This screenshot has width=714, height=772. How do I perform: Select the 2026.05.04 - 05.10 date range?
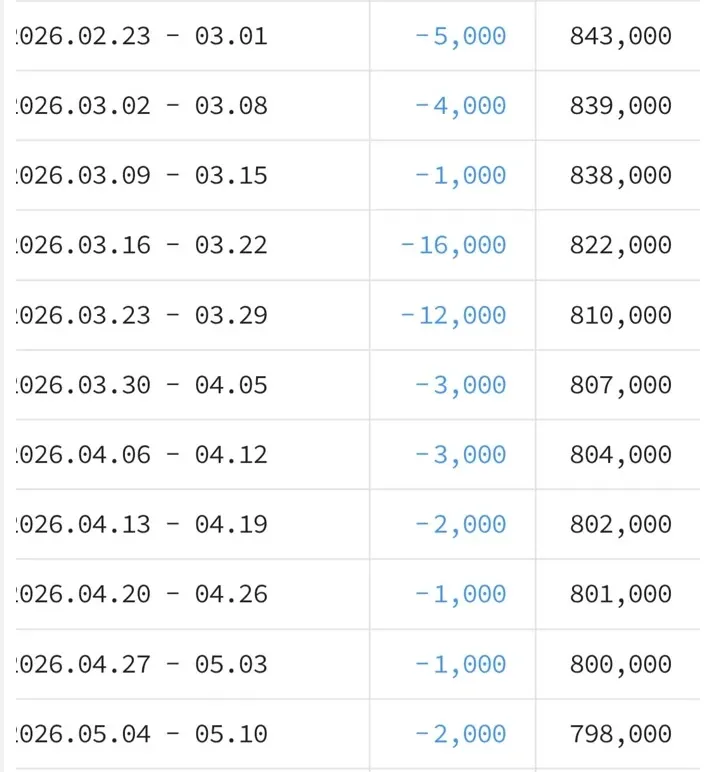141,734
